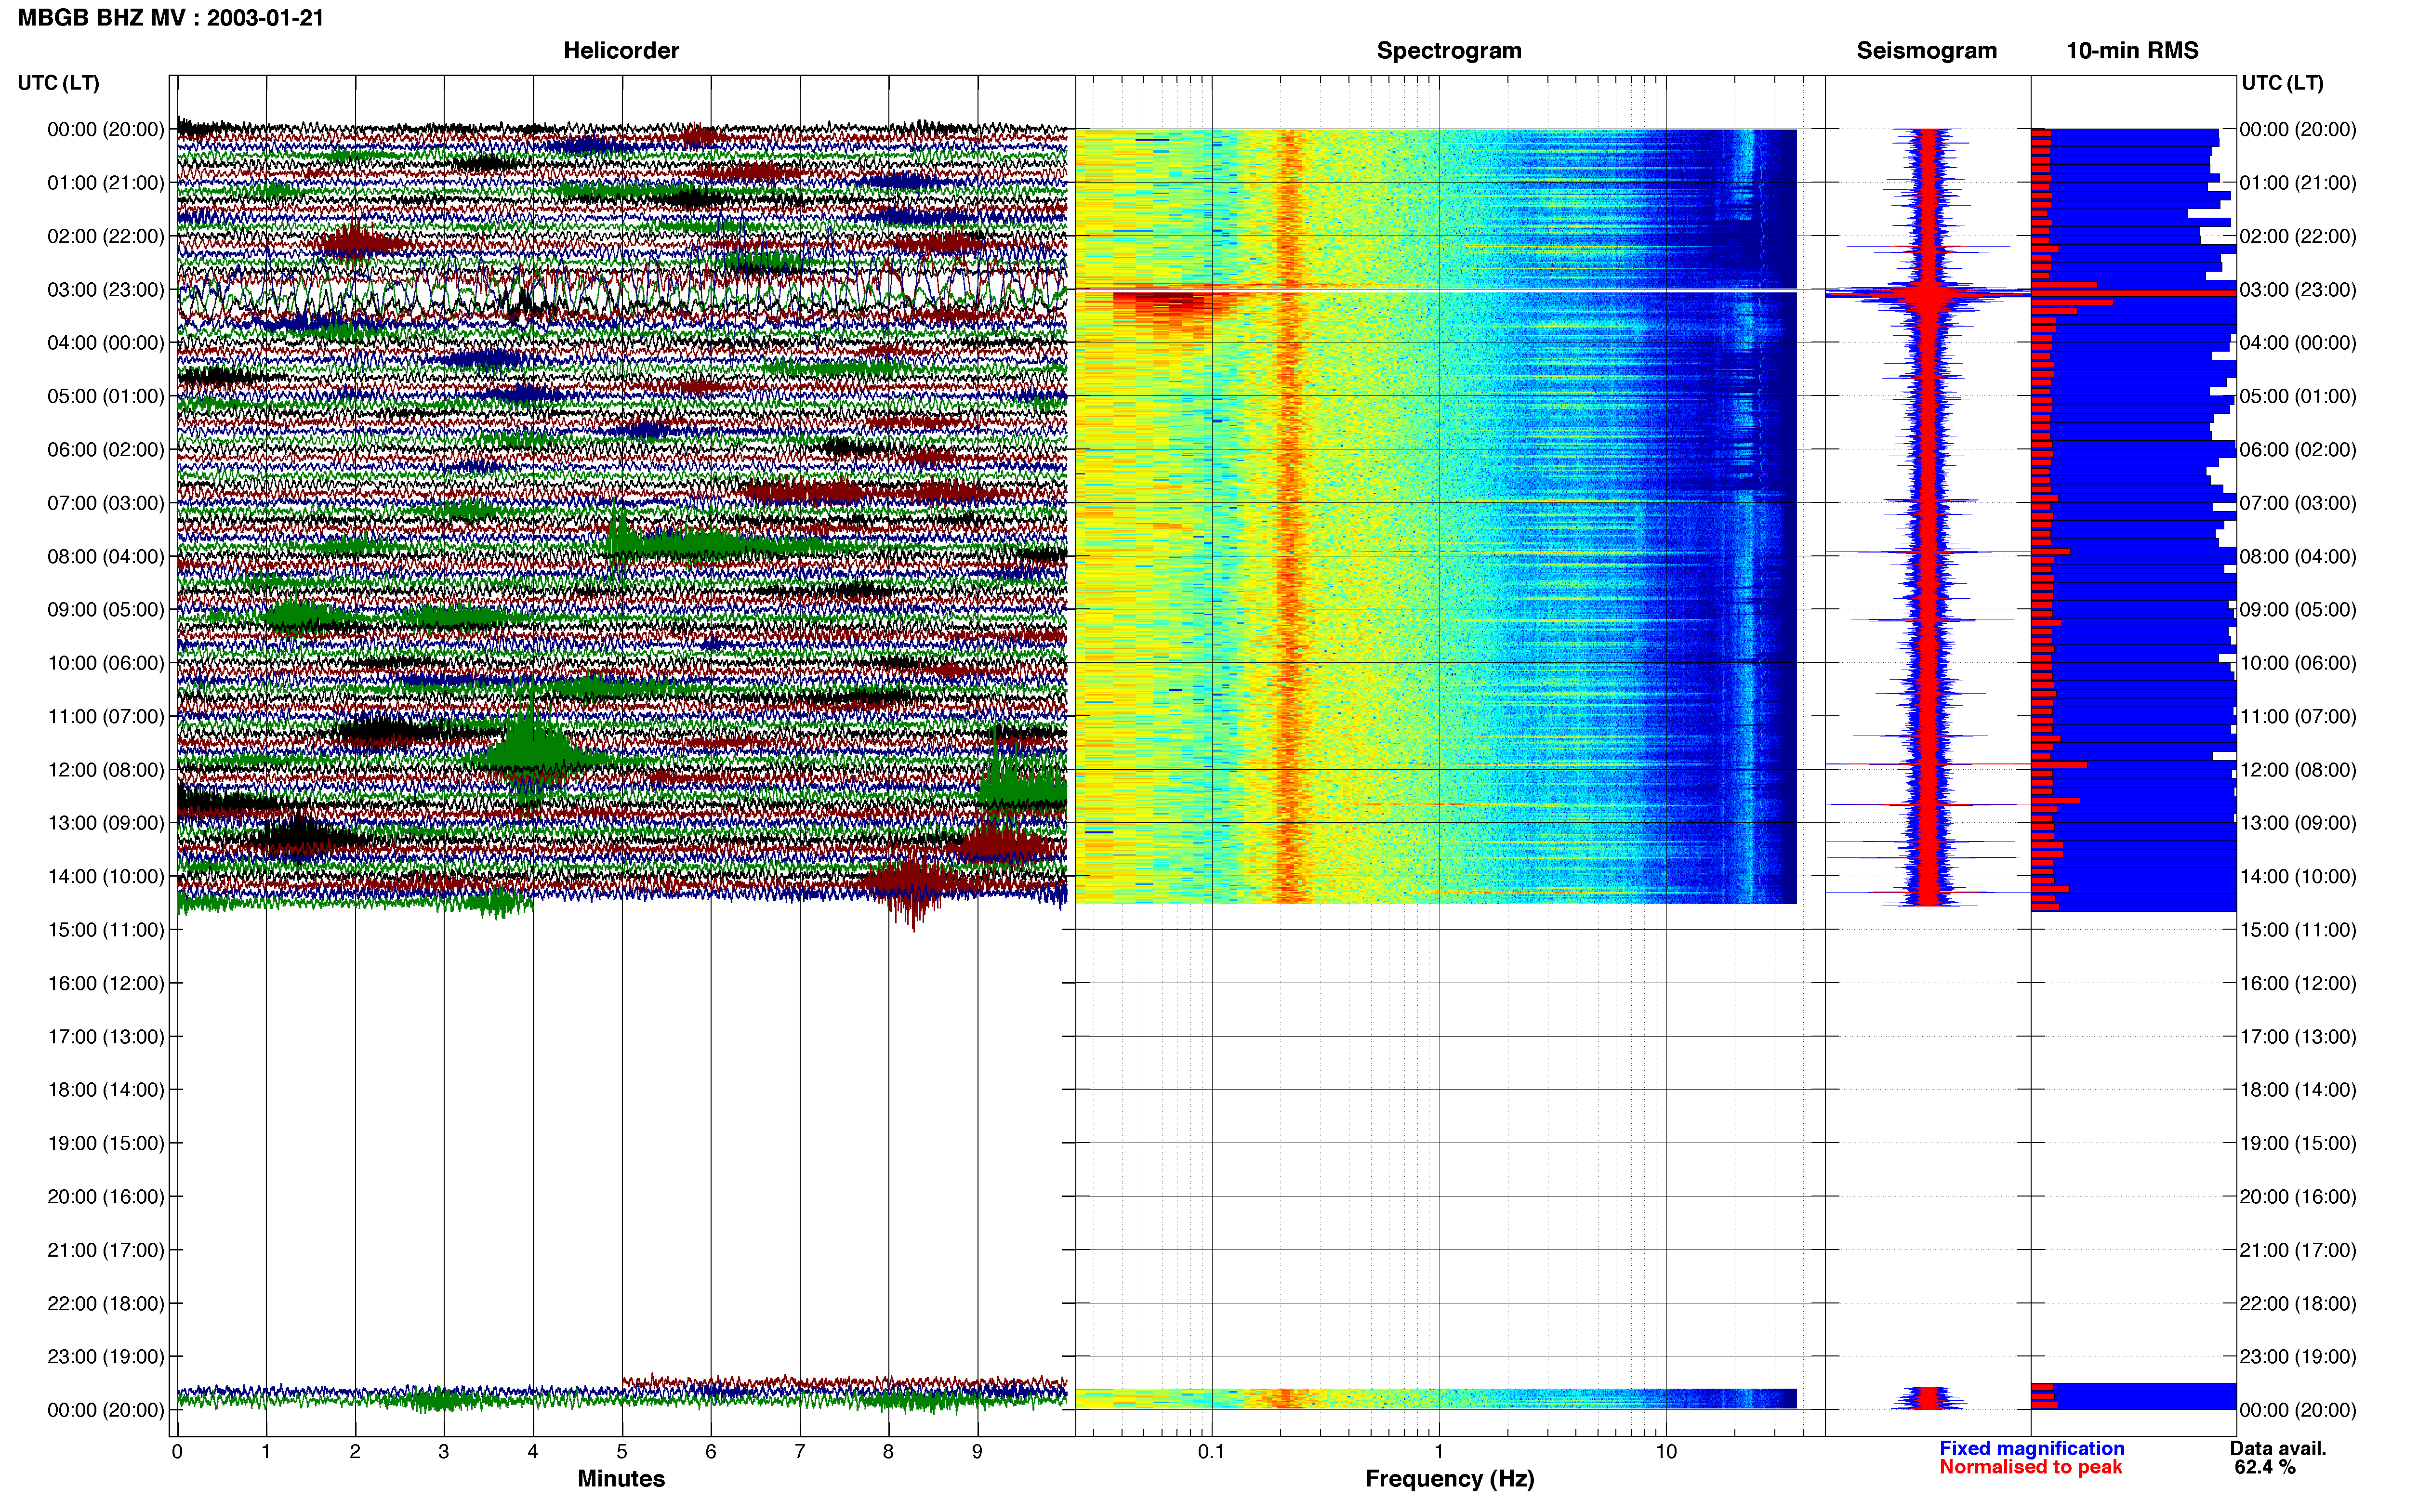Viewport: 2418px width, 1512px height.
Task: Click the red 'Normalised to peak' legend text
Action: click(2030, 1467)
